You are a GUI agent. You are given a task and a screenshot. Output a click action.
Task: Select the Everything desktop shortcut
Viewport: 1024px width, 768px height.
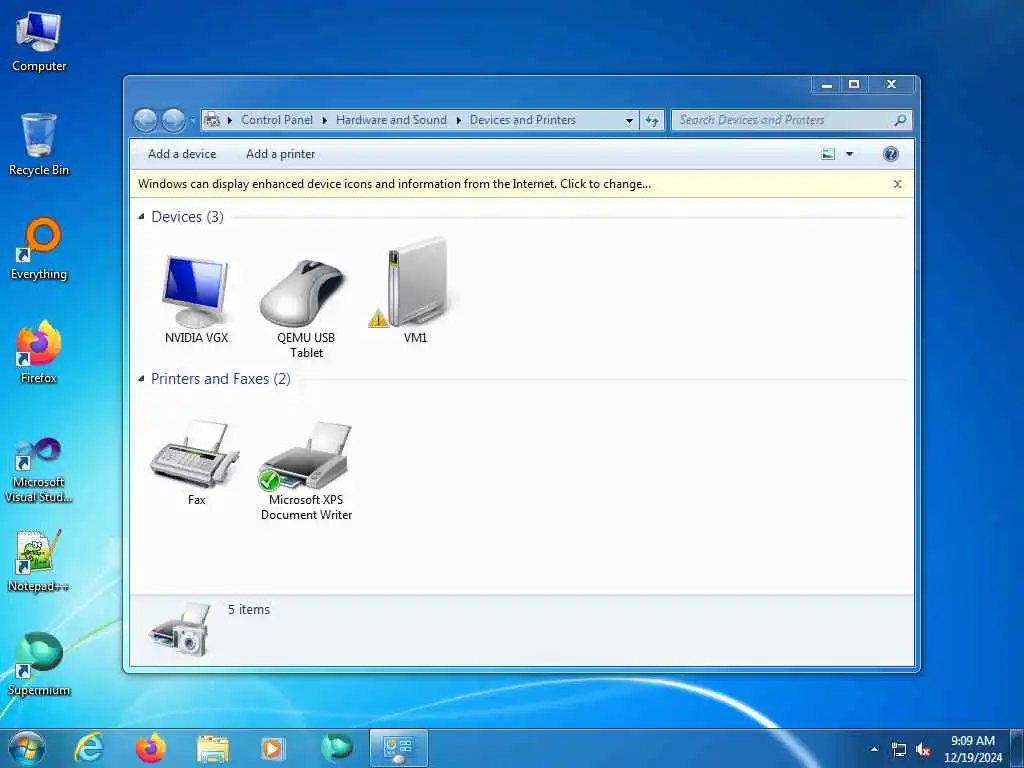tap(39, 249)
